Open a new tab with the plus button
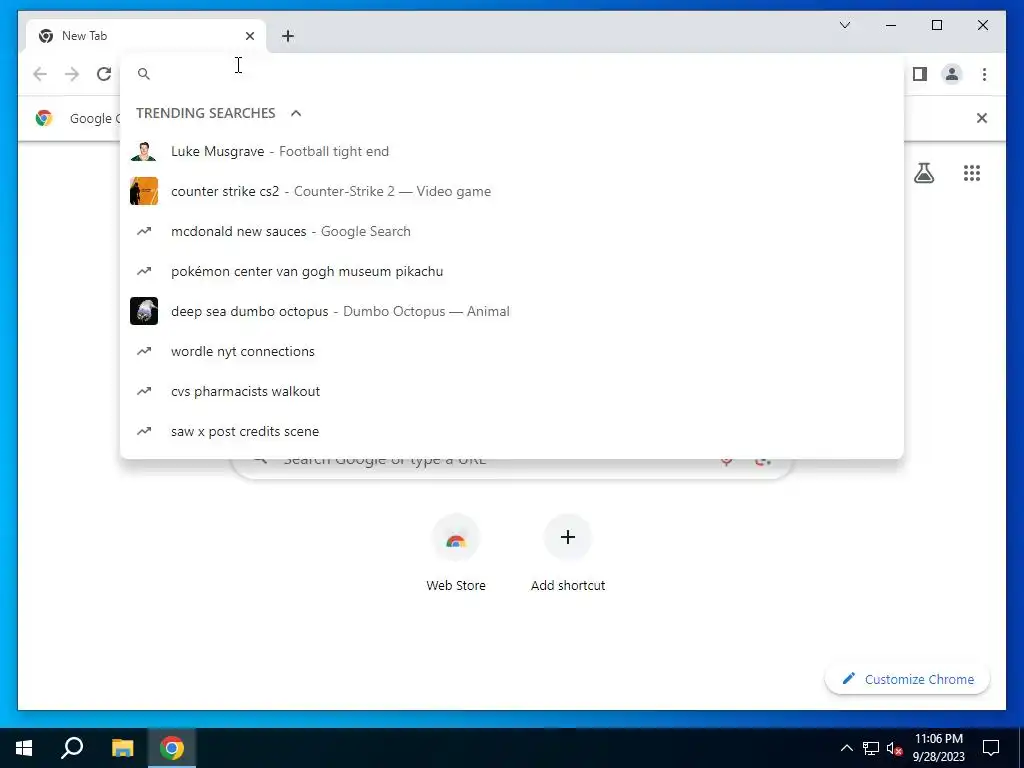Screen dimensions: 1024x768 click(288, 36)
